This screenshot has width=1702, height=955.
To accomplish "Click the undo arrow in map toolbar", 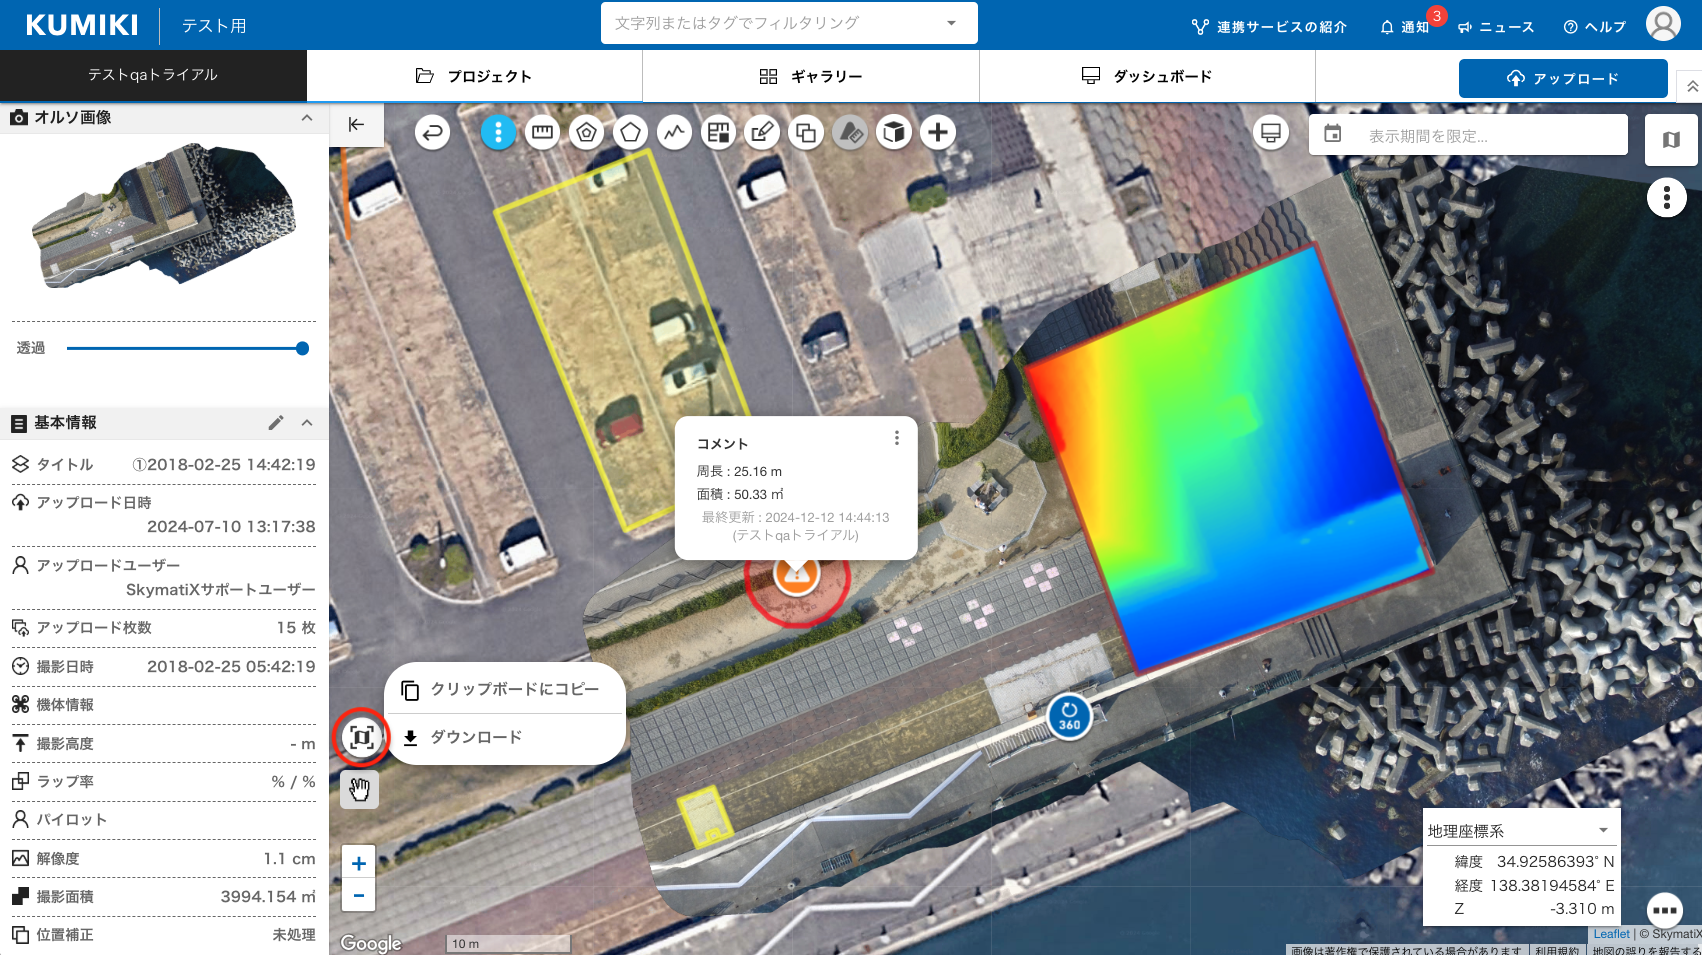I will [x=432, y=132].
